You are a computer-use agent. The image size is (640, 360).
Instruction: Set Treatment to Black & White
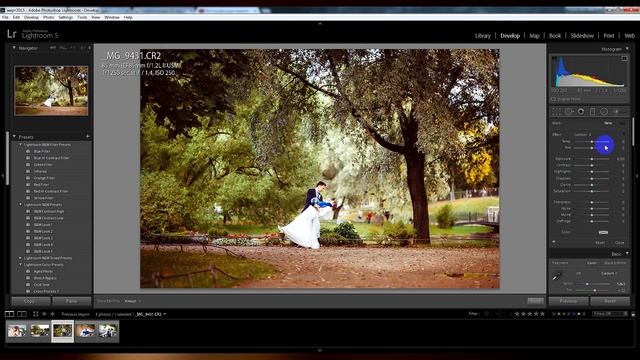615,263
